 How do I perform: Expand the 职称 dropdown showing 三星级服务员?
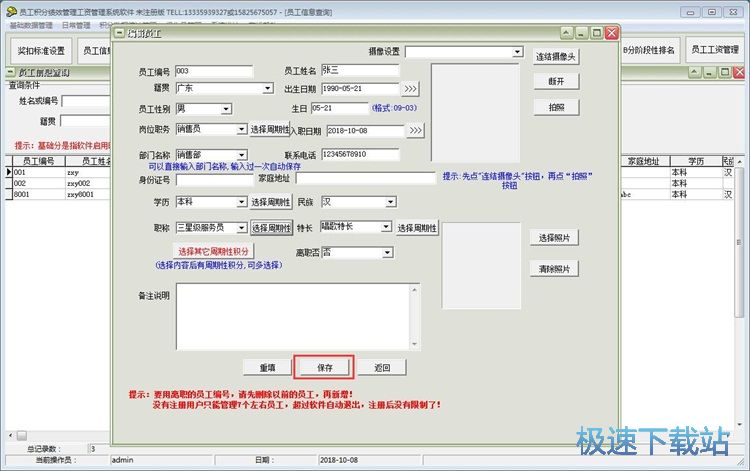click(242, 228)
